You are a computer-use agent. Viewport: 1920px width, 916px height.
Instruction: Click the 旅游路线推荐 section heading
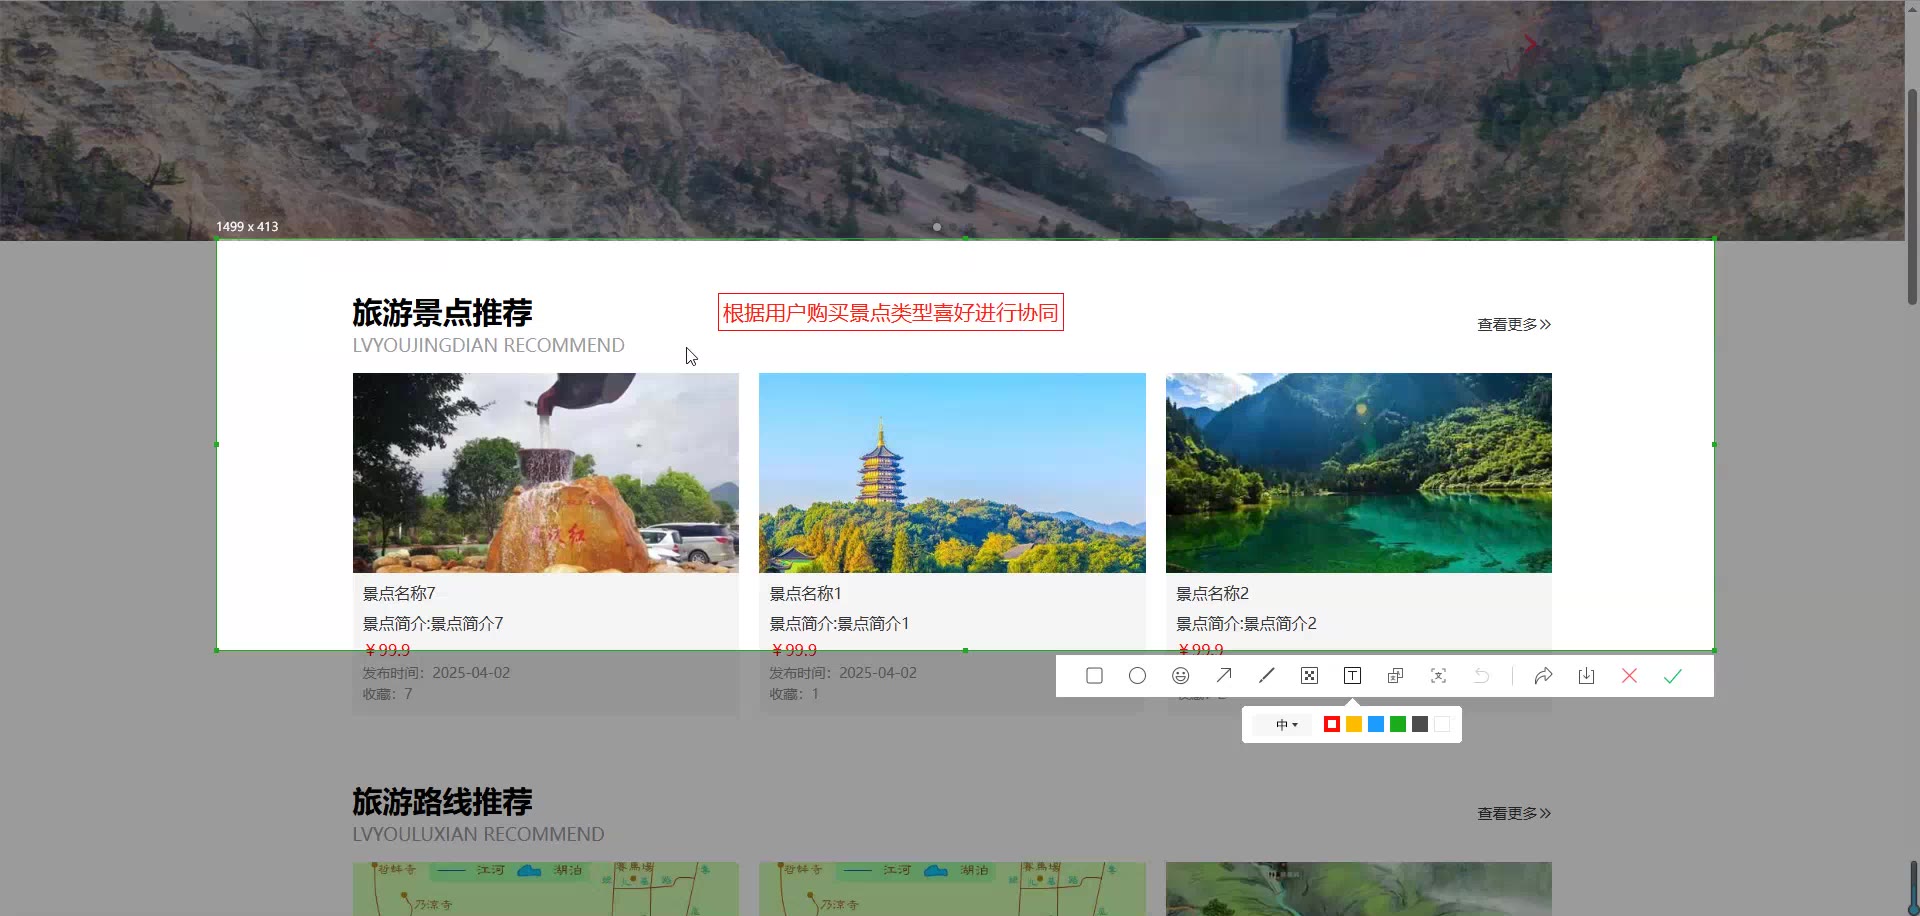click(442, 802)
